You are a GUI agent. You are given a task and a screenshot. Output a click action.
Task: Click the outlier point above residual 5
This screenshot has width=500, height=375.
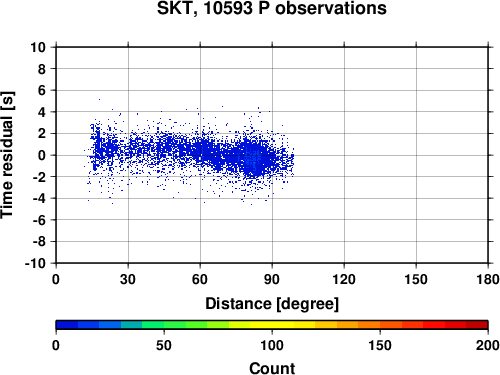99,99
